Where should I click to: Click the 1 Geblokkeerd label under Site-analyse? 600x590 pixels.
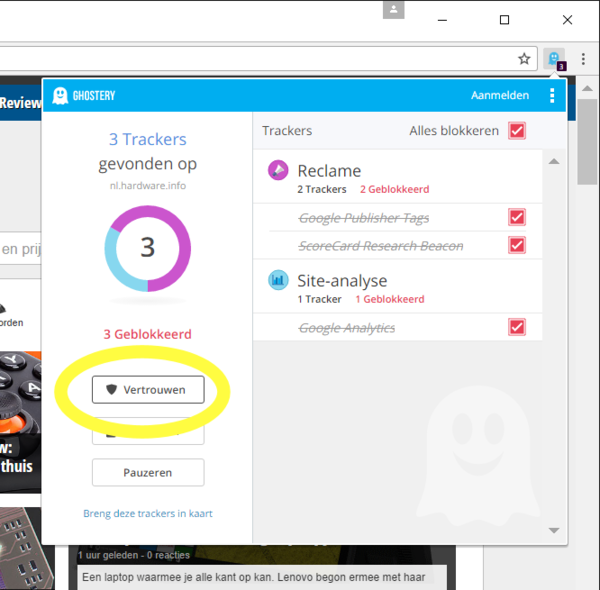pos(390,299)
